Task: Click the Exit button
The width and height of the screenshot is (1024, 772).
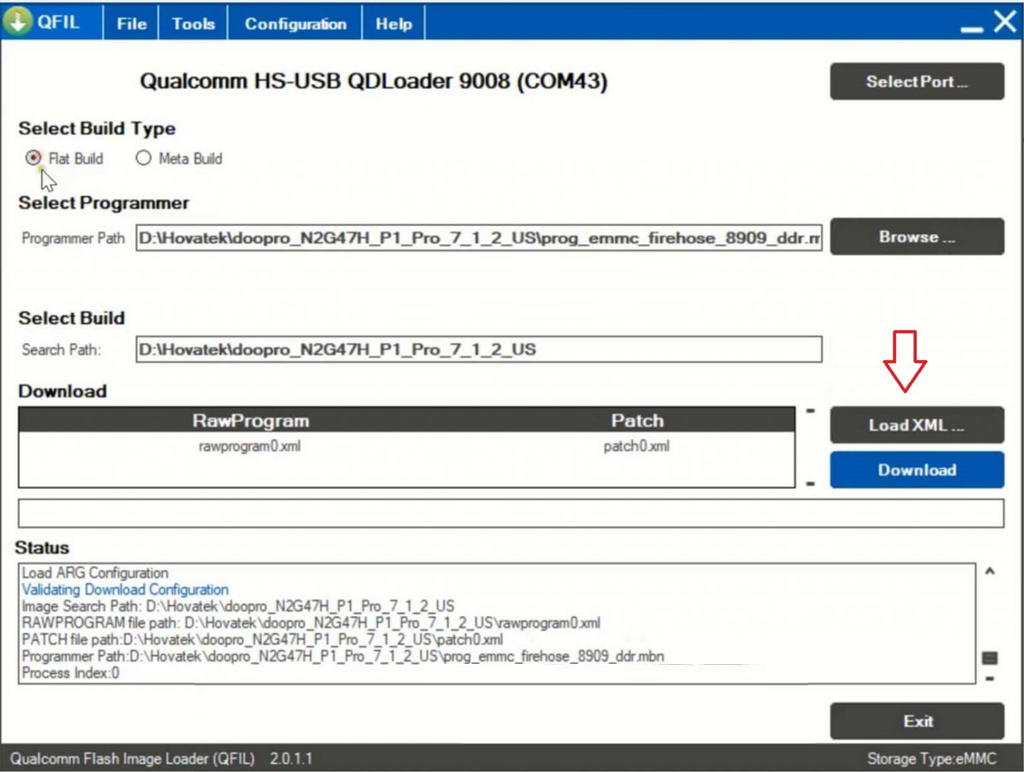Action: pos(916,721)
